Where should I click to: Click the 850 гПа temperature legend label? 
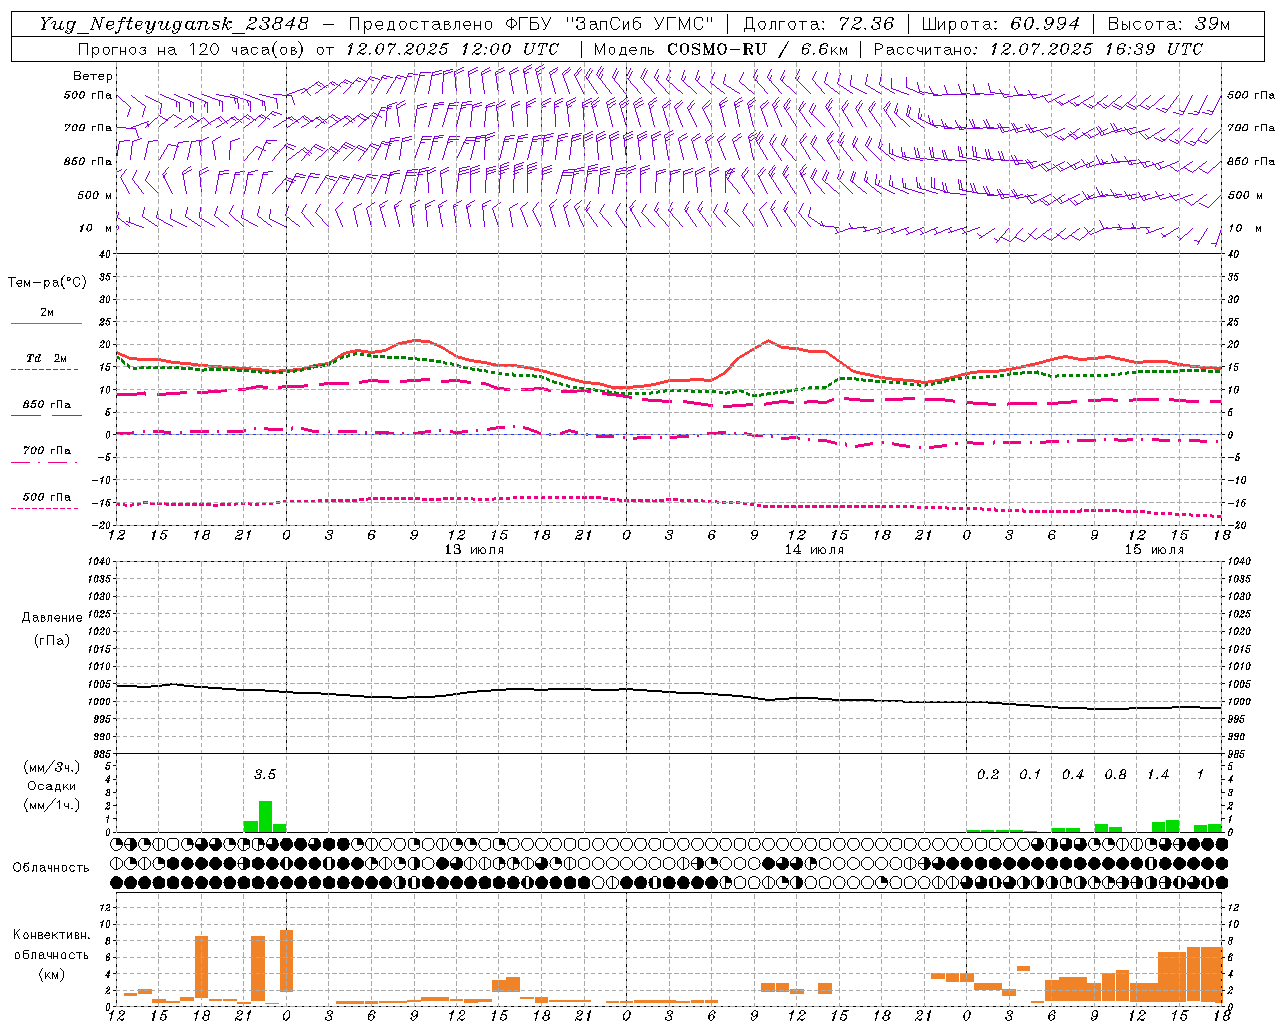click(x=47, y=405)
